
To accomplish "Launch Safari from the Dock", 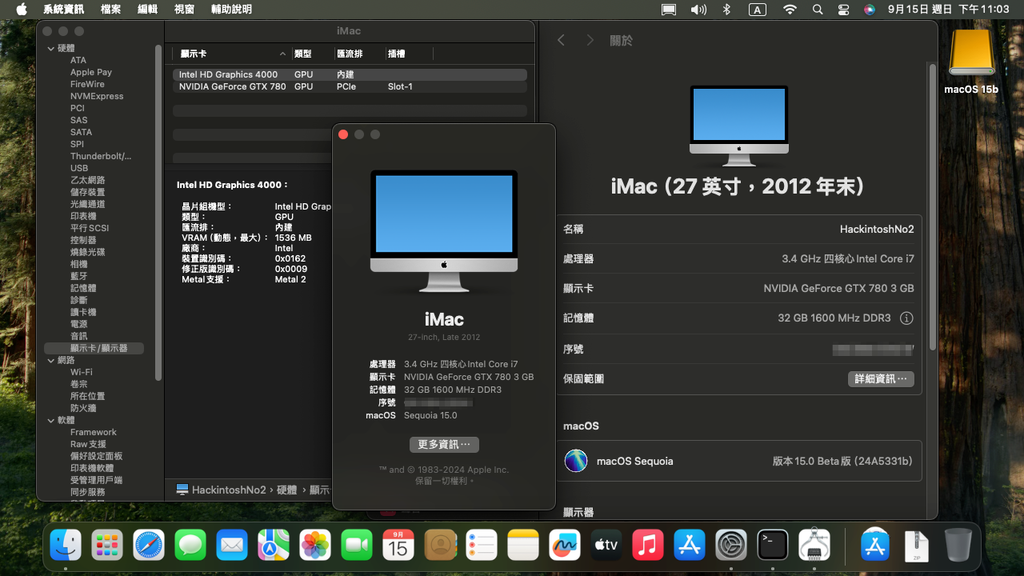I will coord(148,545).
